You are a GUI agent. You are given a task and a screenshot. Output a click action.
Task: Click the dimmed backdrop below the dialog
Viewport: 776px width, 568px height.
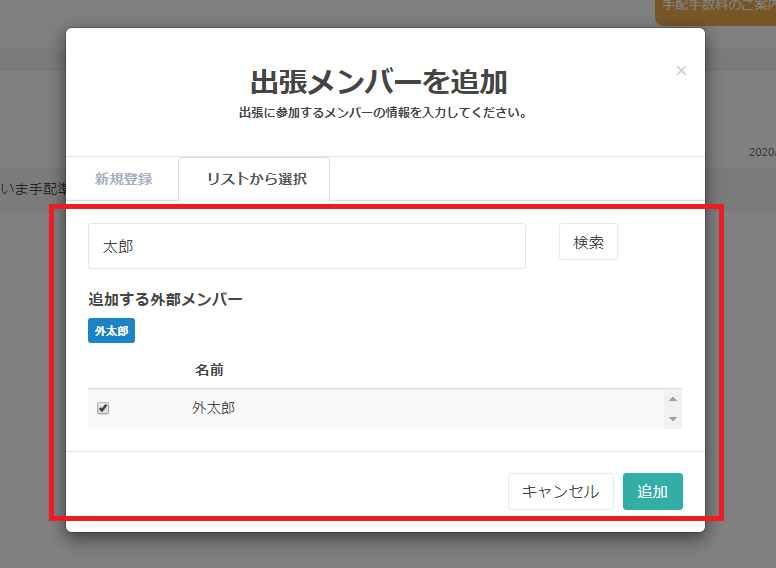tap(386, 551)
